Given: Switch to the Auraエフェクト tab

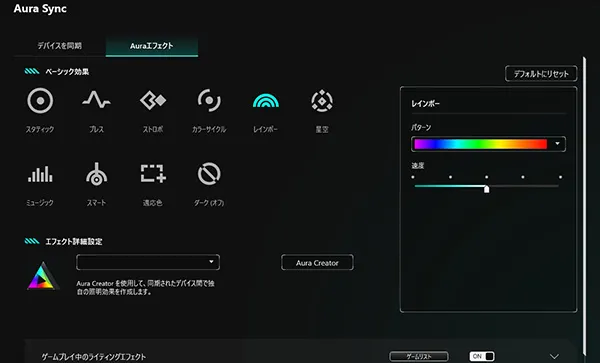Looking at the screenshot, I should pyautogui.click(x=152, y=46).
